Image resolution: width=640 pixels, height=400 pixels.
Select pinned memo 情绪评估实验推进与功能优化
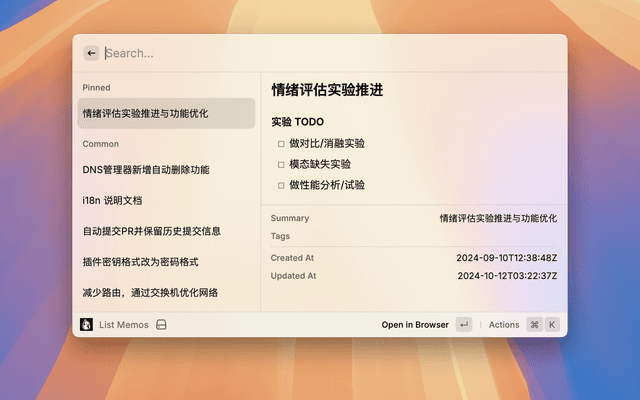pyautogui.click(x=166, y=113)
